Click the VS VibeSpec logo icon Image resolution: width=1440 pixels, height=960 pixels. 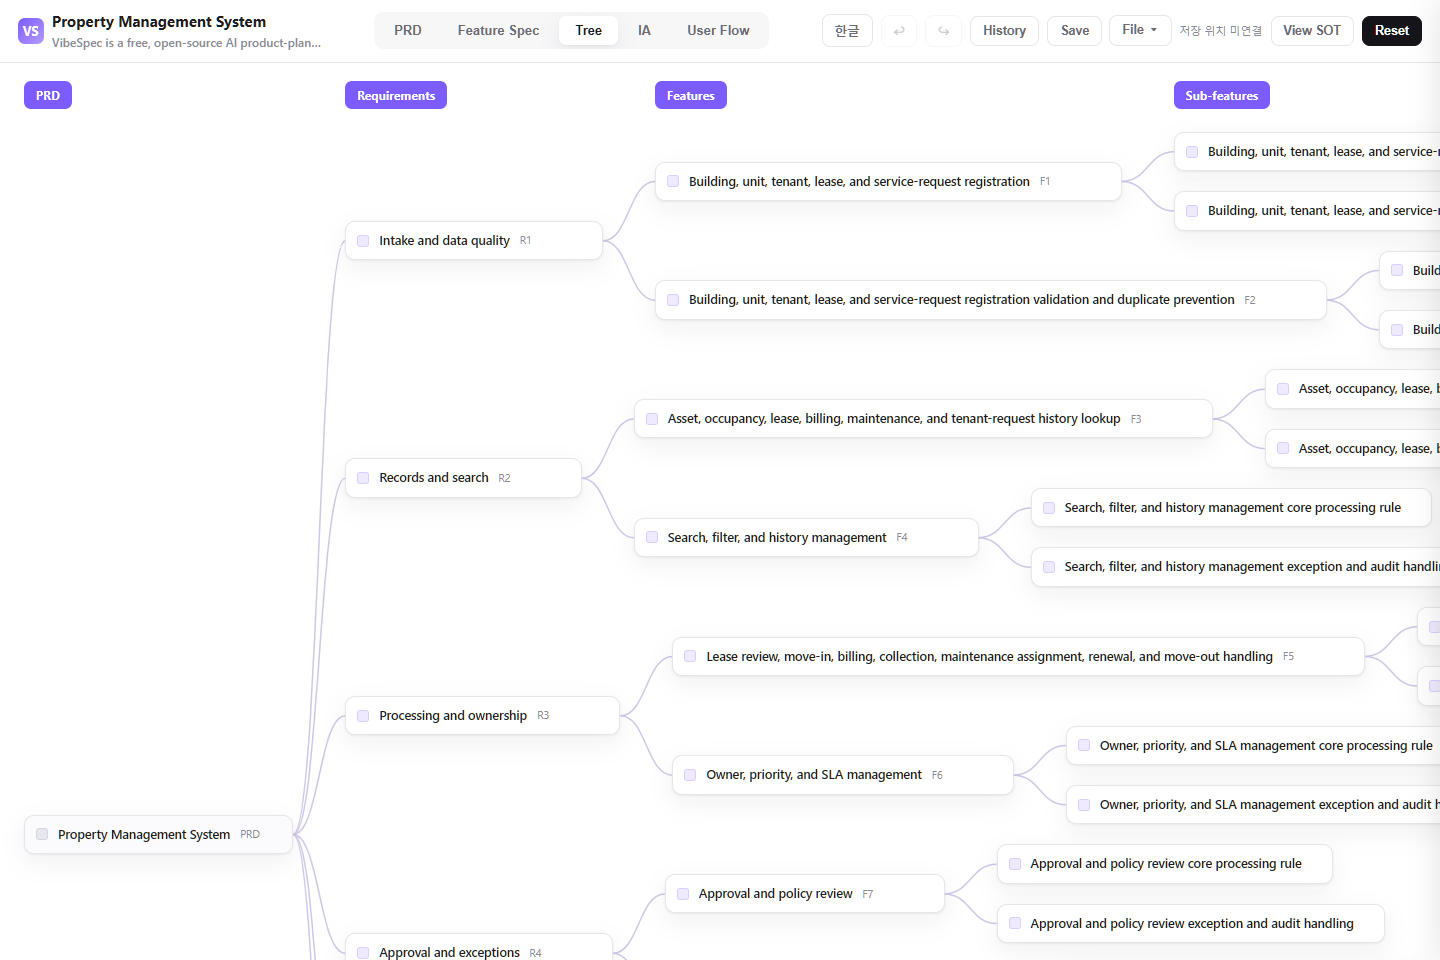[31, 31]
